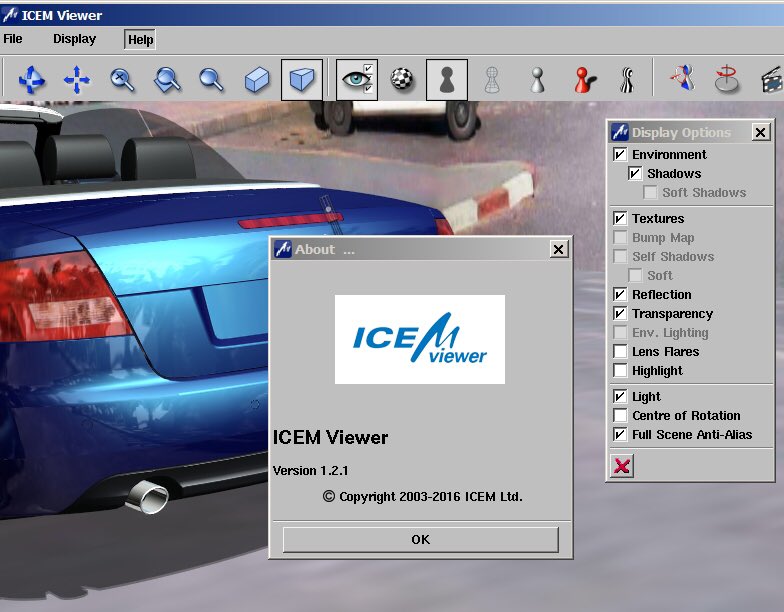Image resolution: width=784 pixels, height=612 pixels.
Task: Click the clapperboard animation icon
Action: click(772, 80)
